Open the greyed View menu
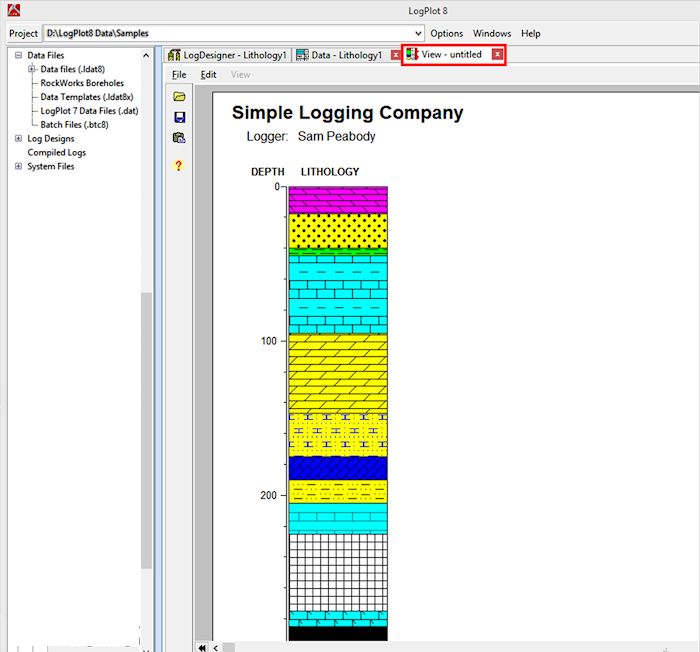This screenshot has width=700, height=652. [x=241, y=75]
